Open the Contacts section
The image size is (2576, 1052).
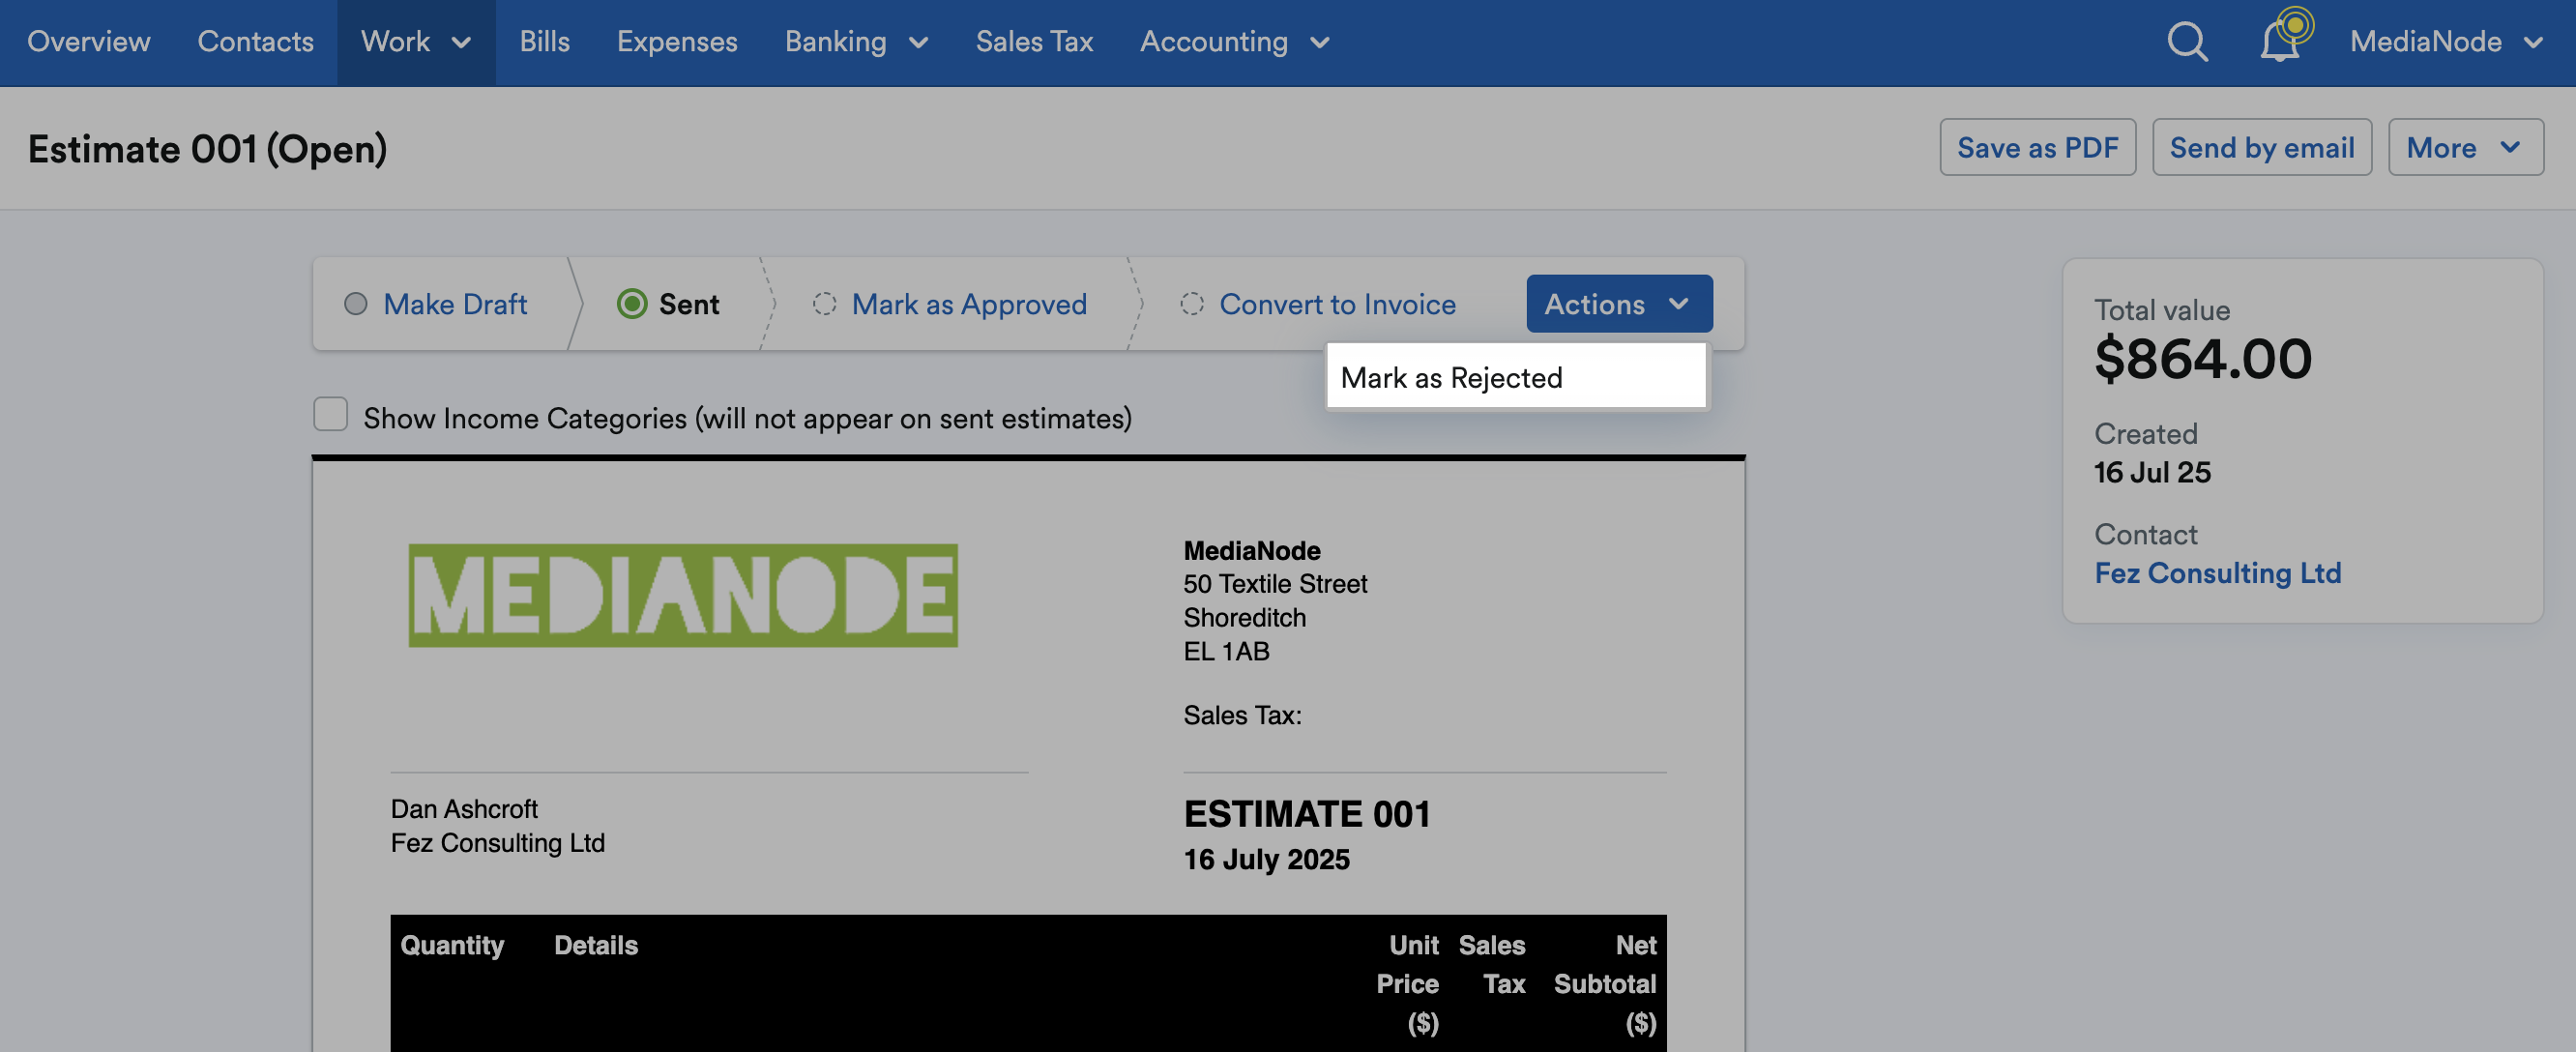(255, 42)
